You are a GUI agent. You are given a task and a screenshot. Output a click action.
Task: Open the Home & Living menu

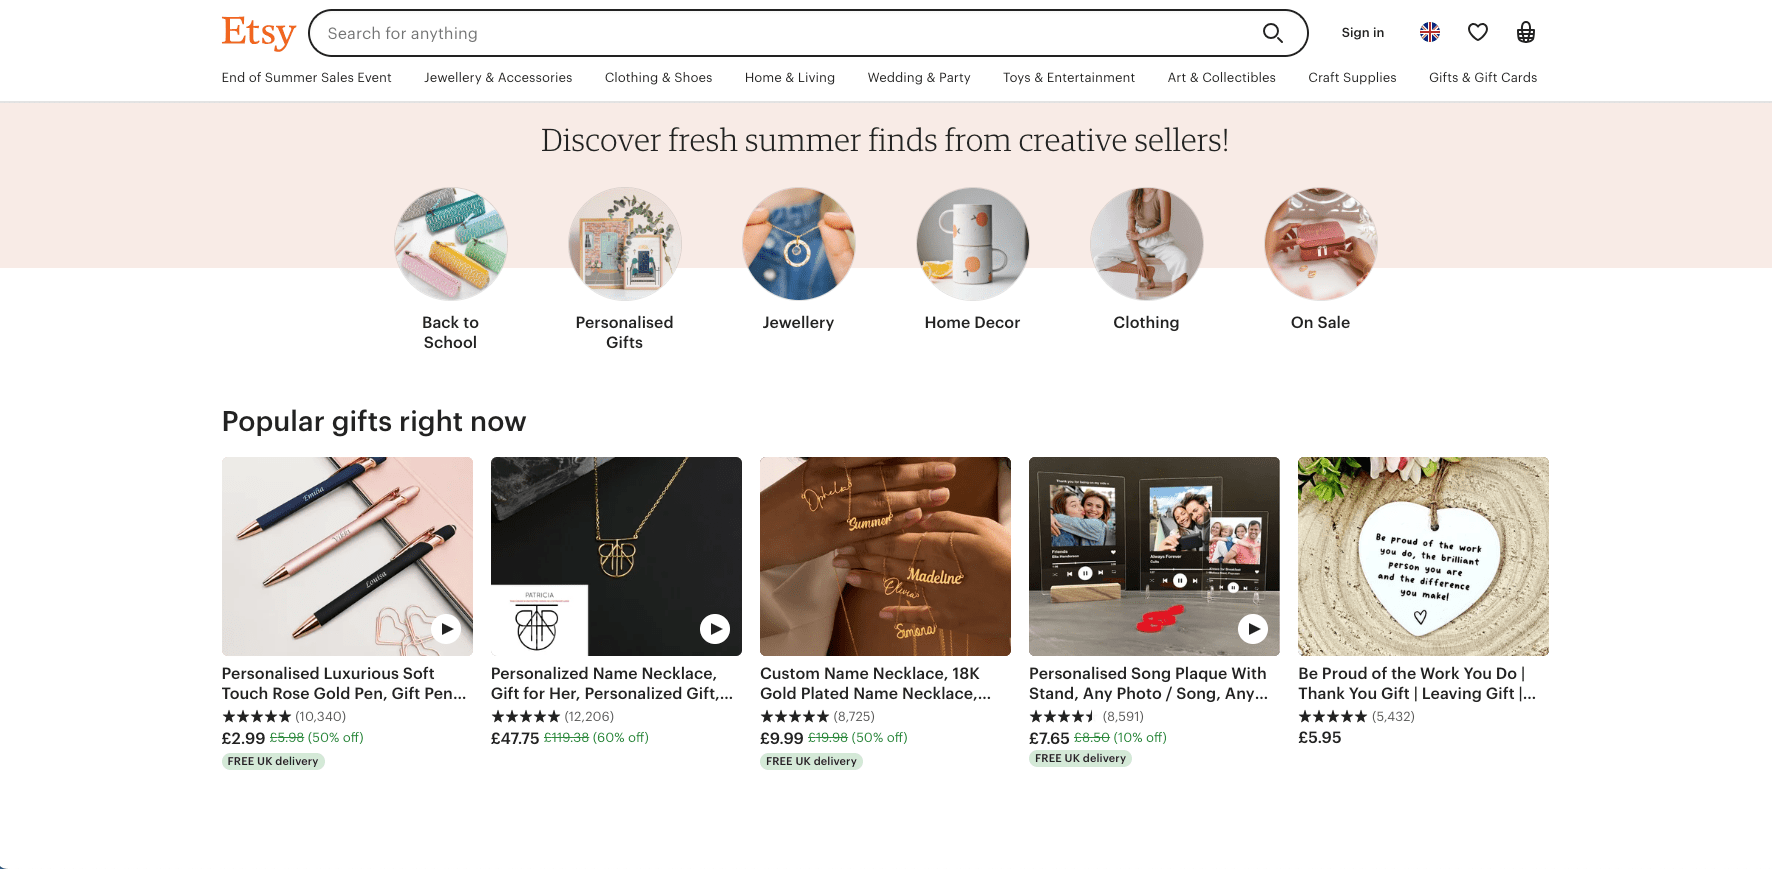click(x=789, y=77)
